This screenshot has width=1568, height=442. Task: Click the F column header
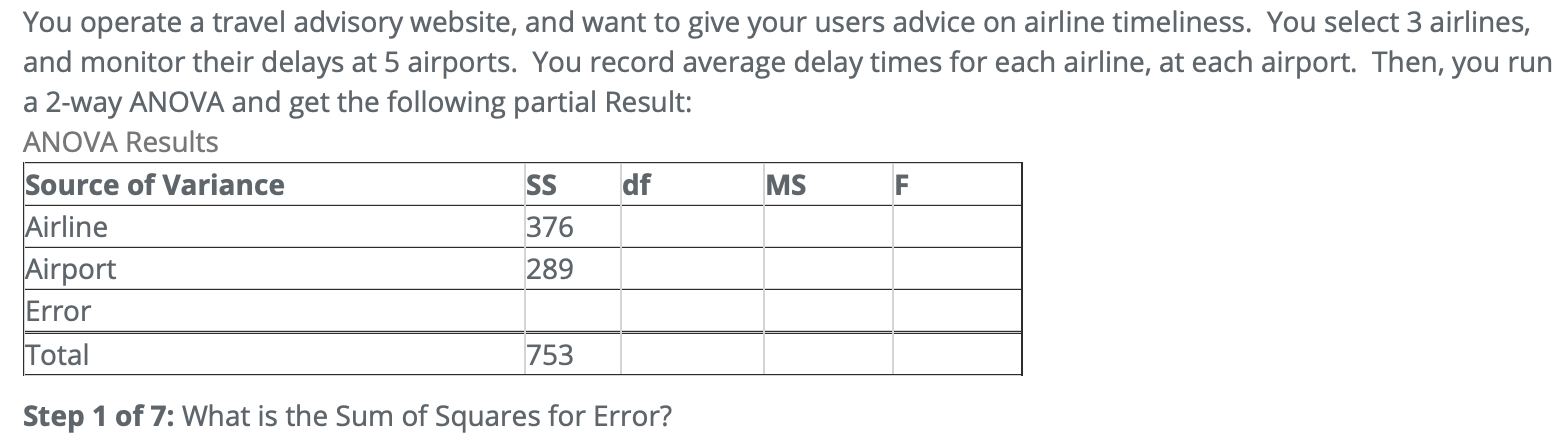pos(903,185)
